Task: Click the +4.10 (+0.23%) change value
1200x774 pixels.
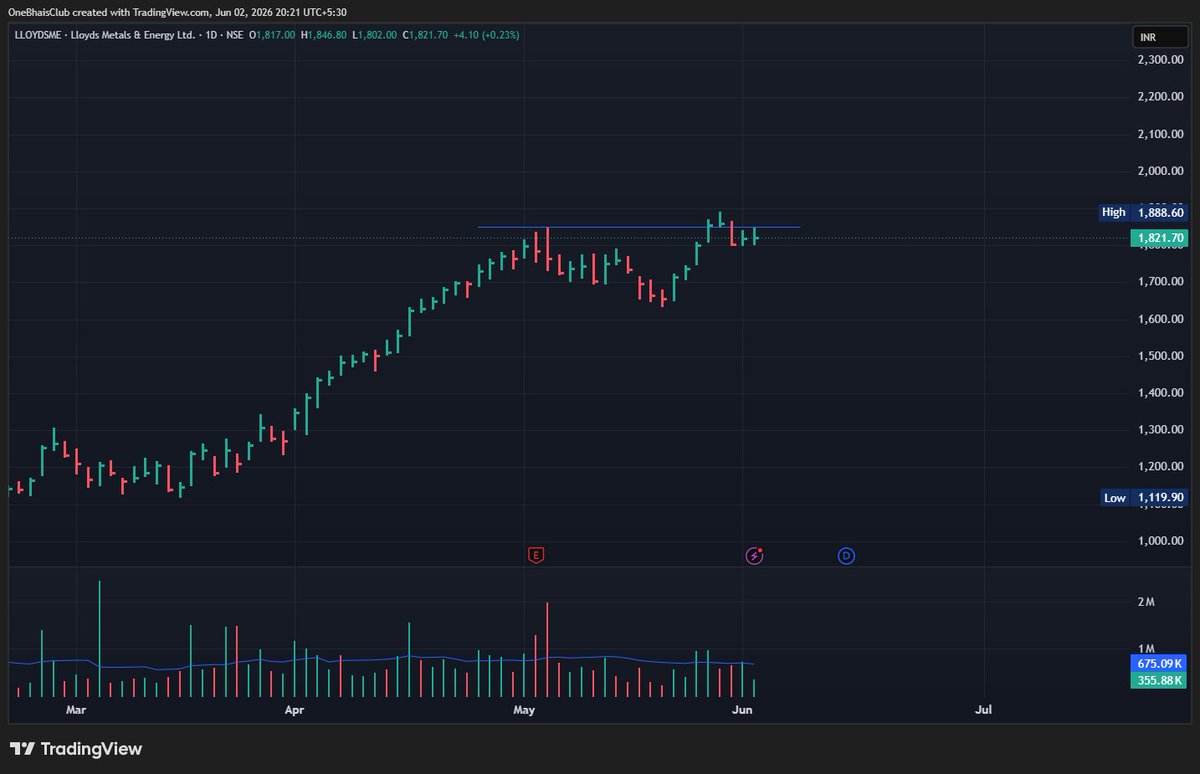Action: click(x=485, y=35)
